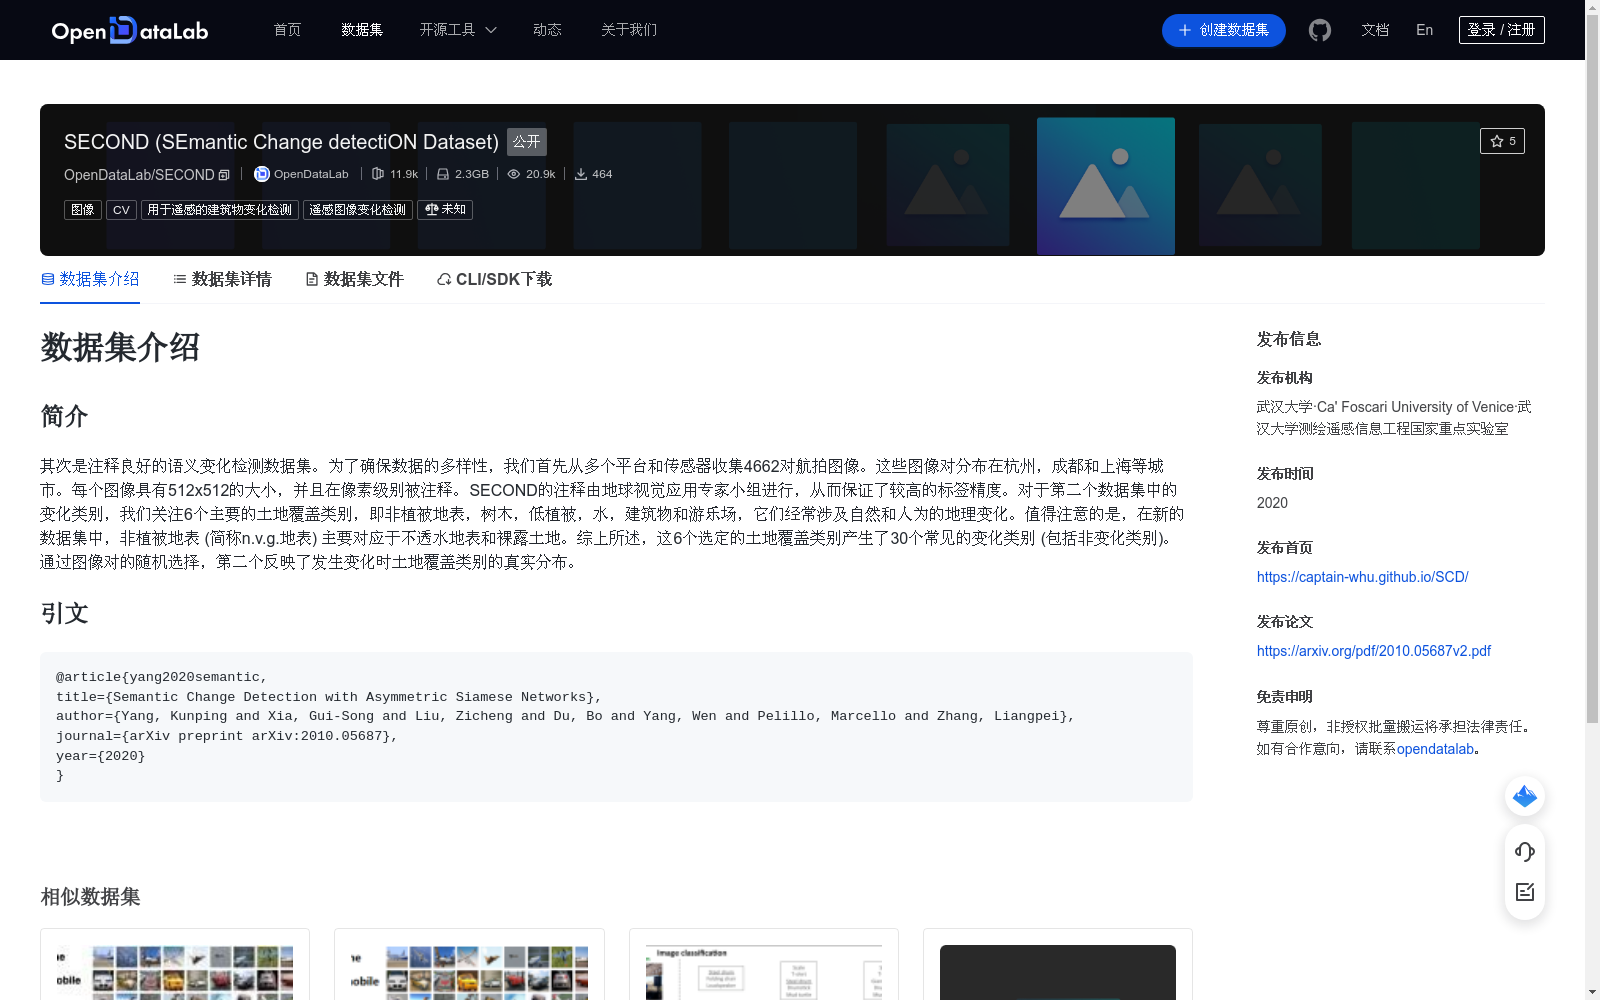Click the blue OpenDataLab assistant floating icon
The height and width of the screenshot is (1000, 1600).
pos(1524,796)
